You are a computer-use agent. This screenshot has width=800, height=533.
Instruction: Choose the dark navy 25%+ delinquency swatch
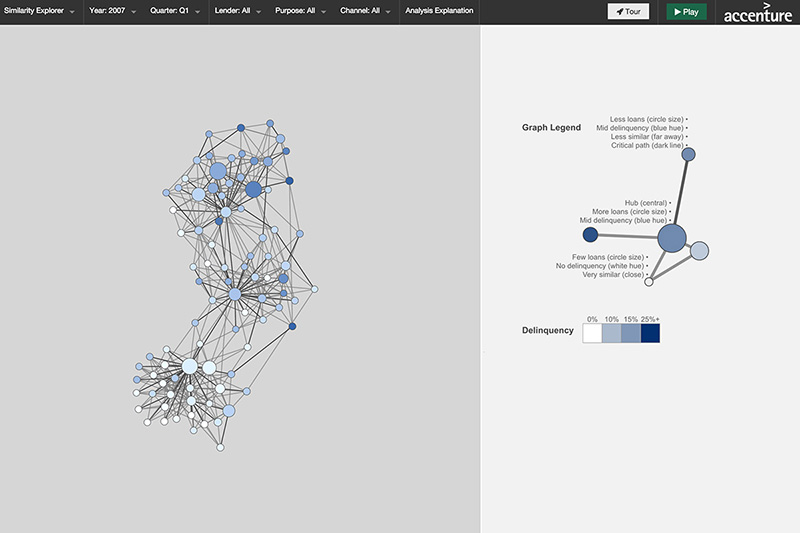pyautogui.click(x=650, y=333)
